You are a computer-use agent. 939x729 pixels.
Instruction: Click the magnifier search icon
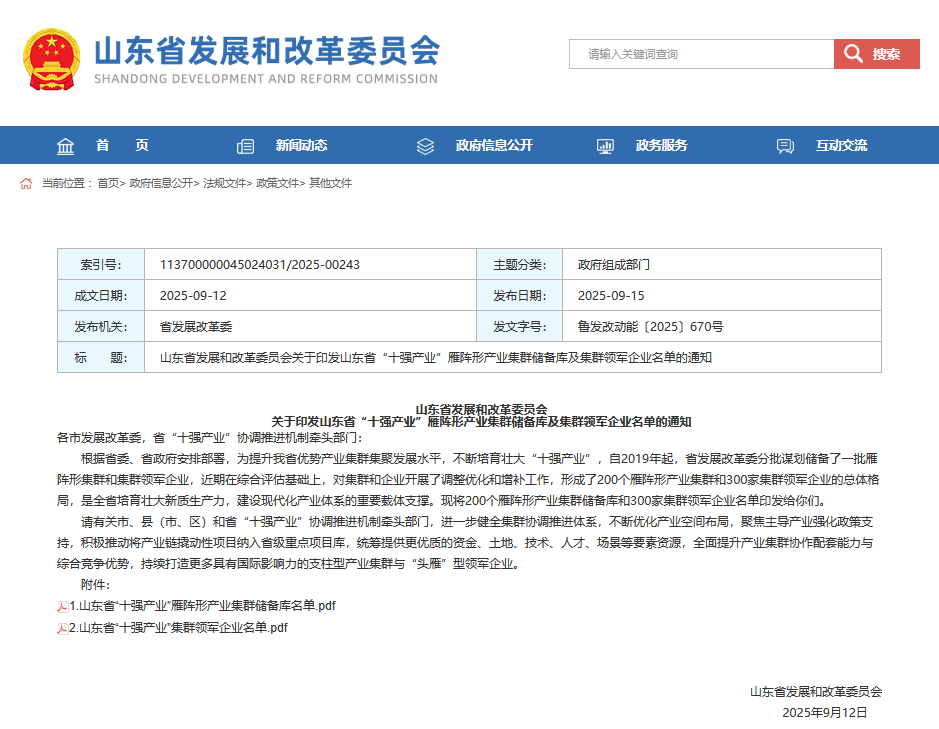(851, 53)
